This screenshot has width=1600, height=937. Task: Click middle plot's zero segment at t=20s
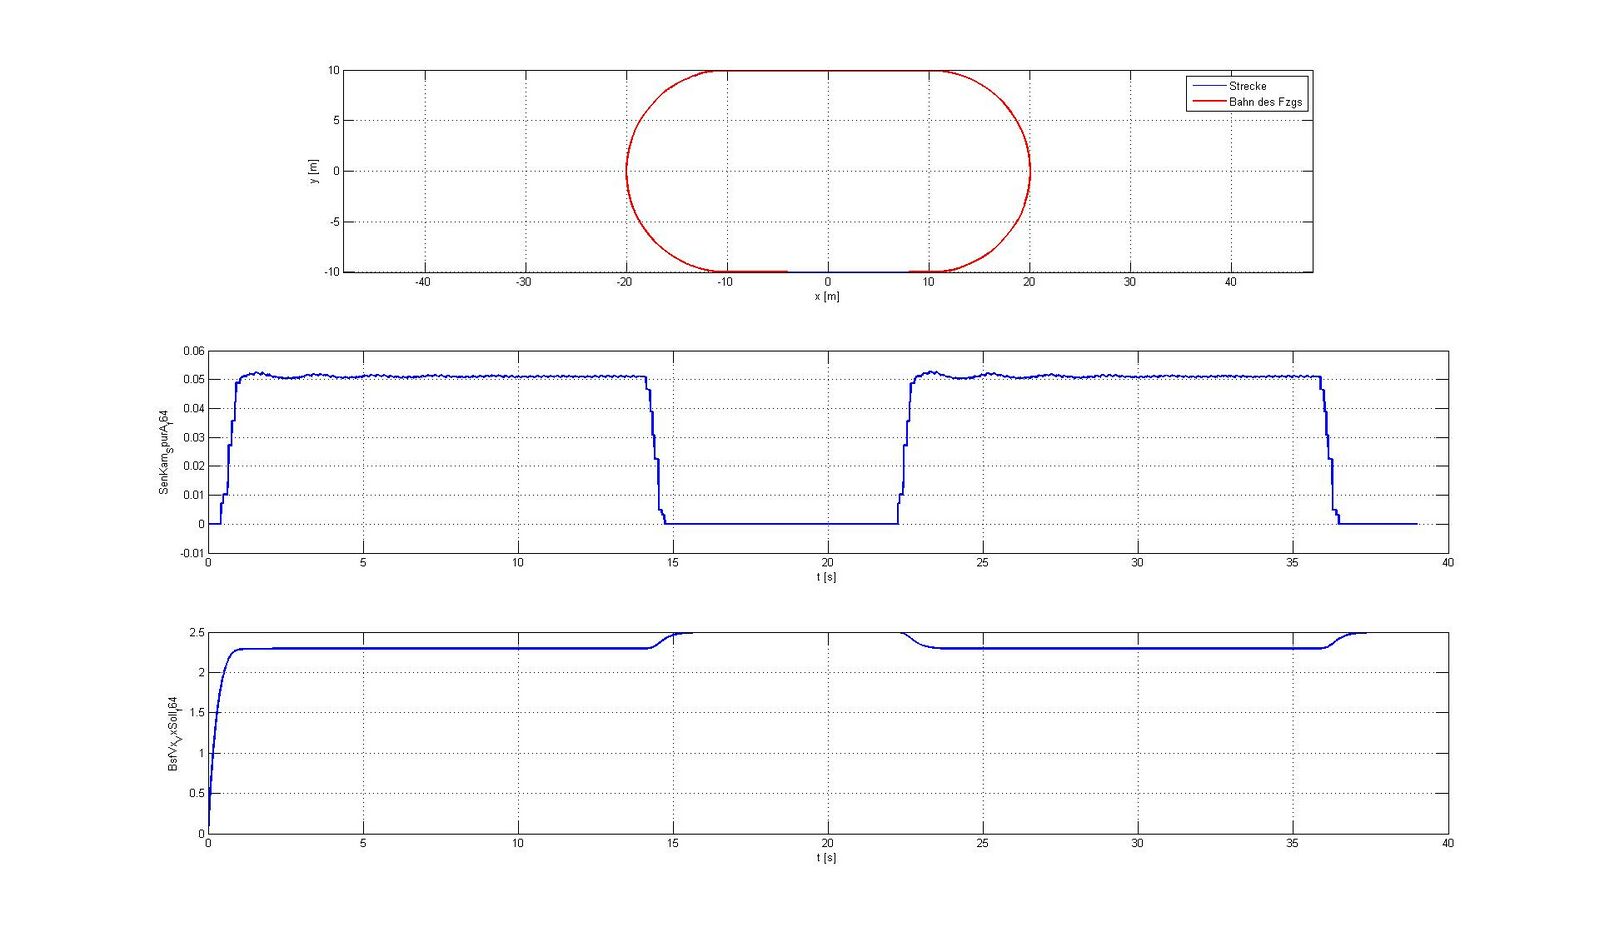click(828, 524)
